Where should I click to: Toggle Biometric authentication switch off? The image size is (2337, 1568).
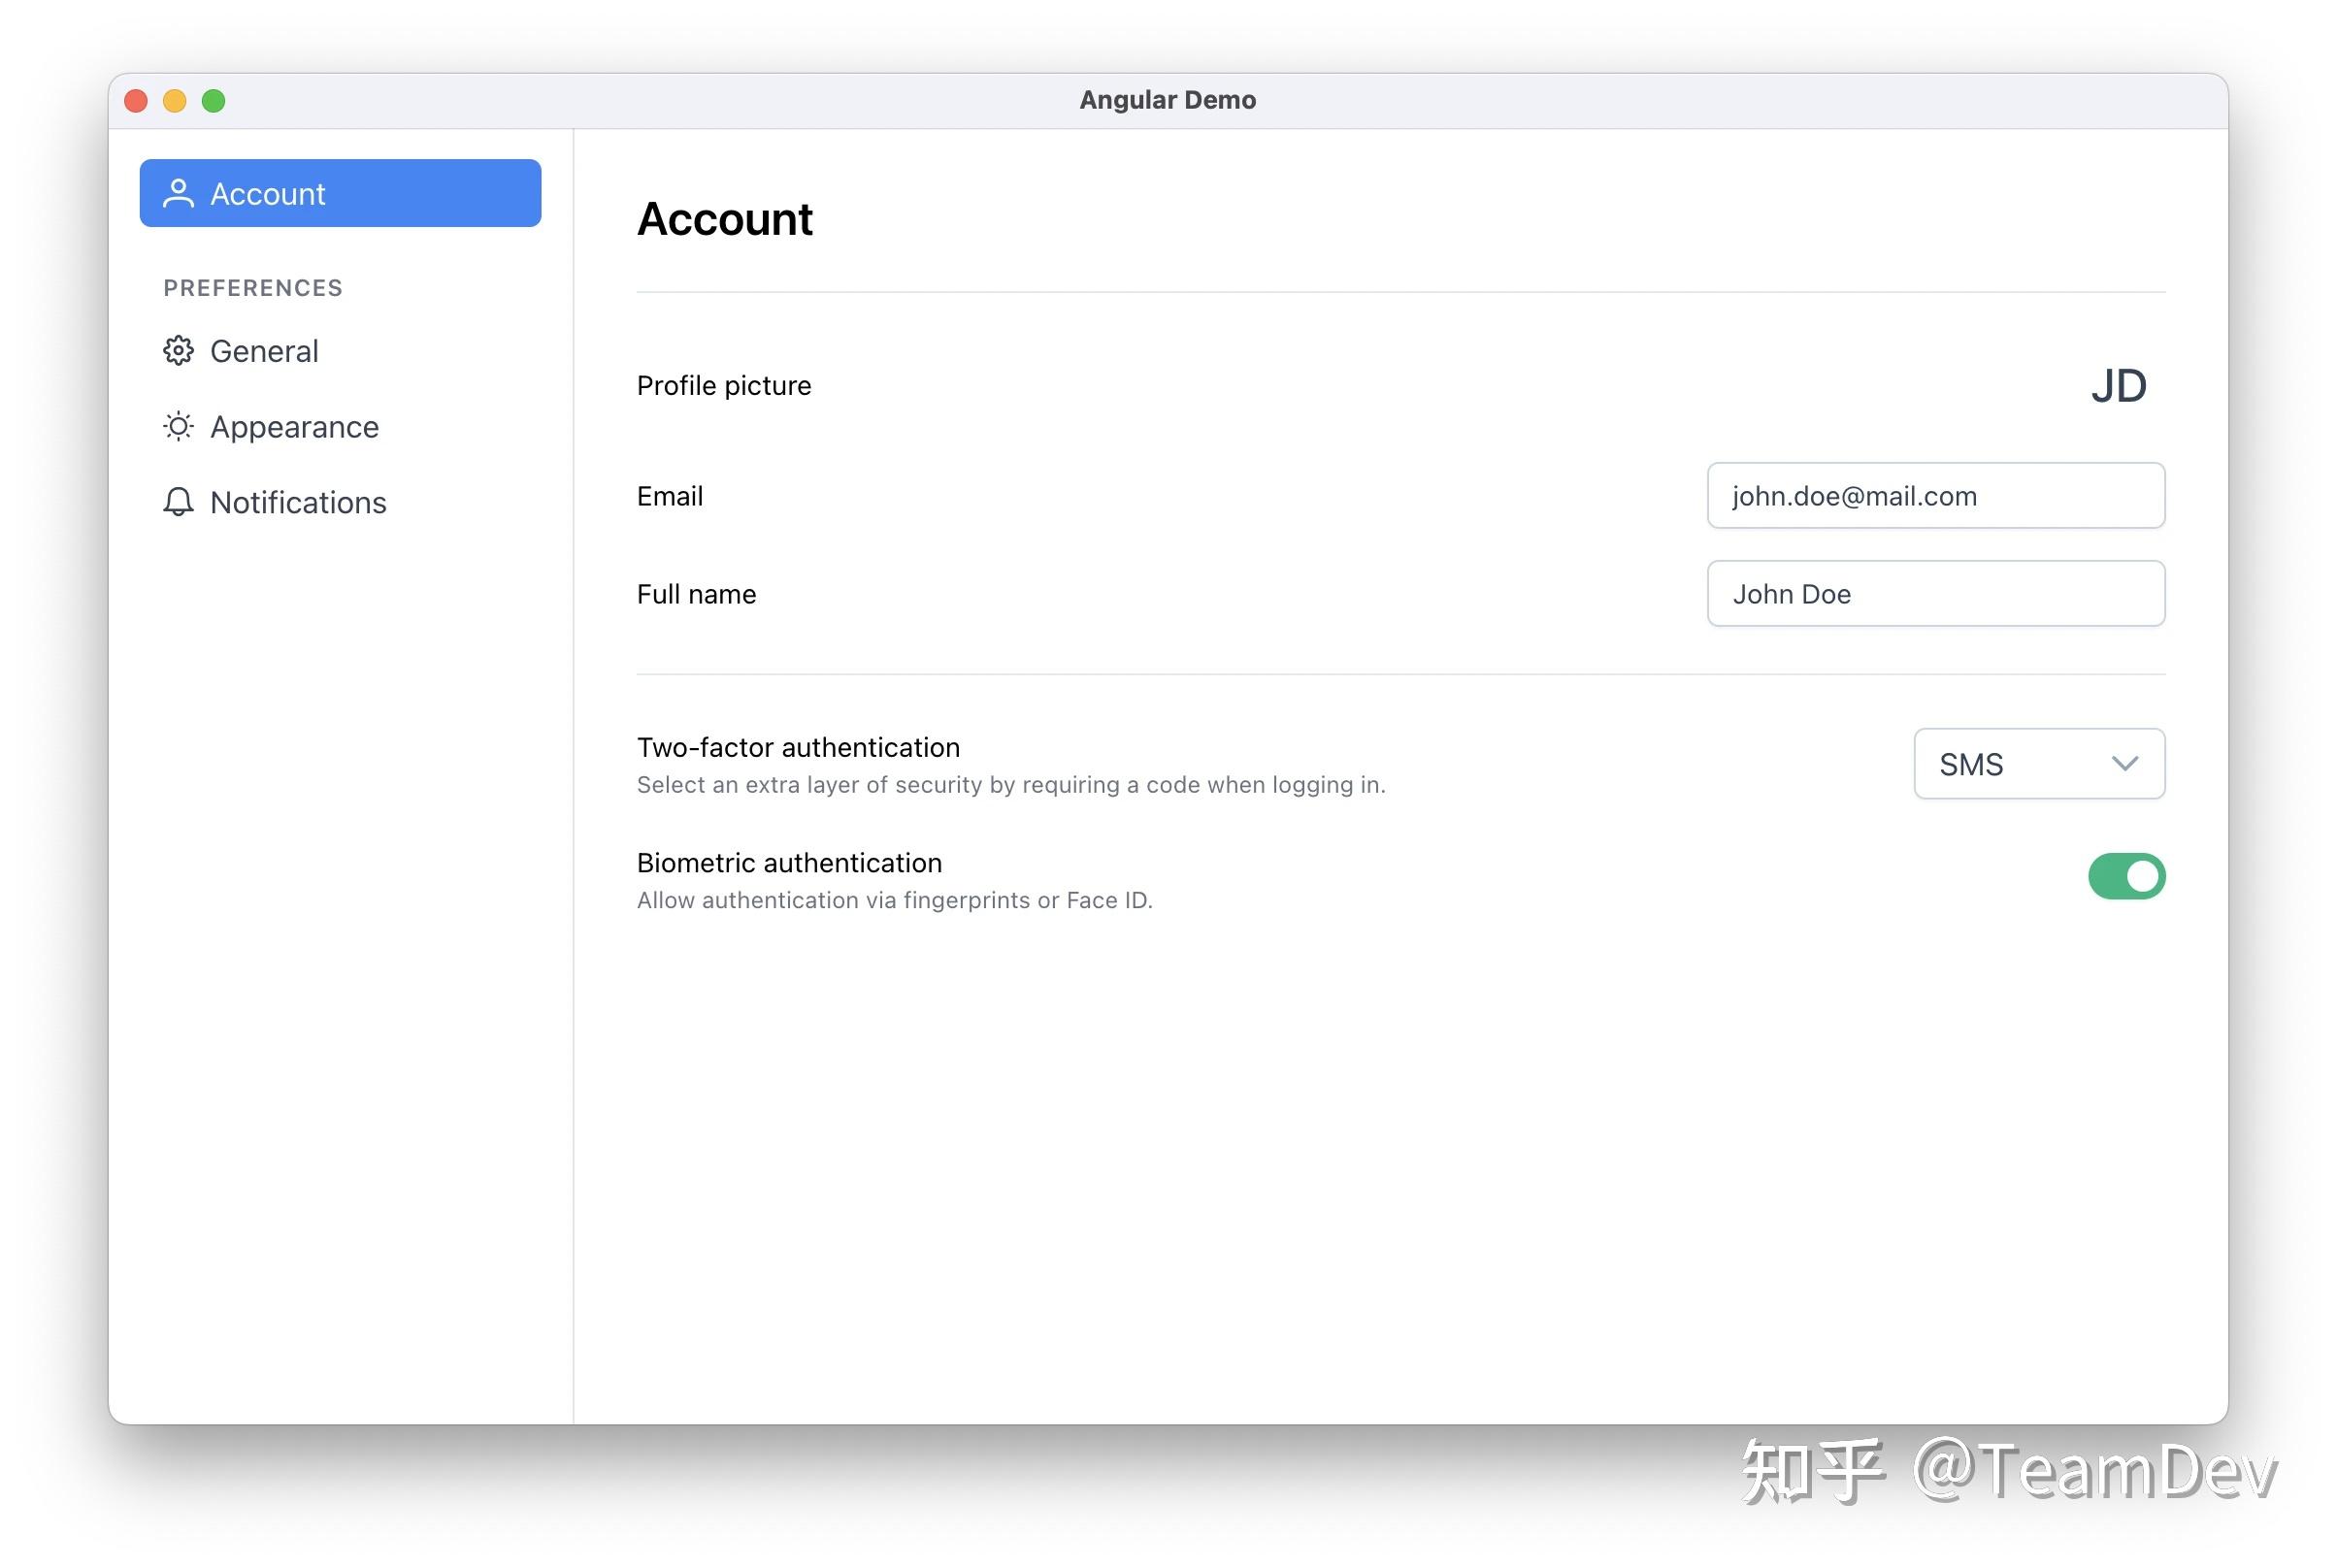point(2126,876)
